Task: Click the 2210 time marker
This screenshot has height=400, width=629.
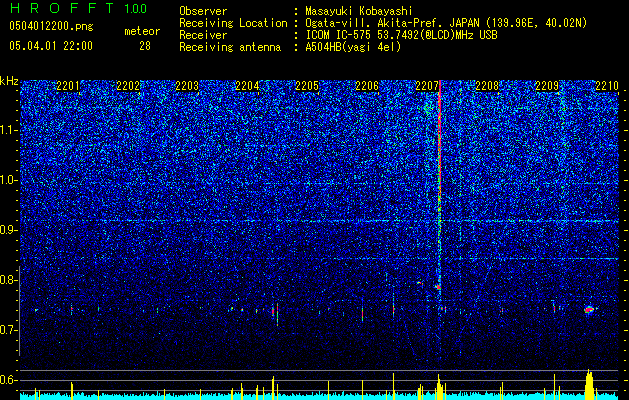Action: 607,86
